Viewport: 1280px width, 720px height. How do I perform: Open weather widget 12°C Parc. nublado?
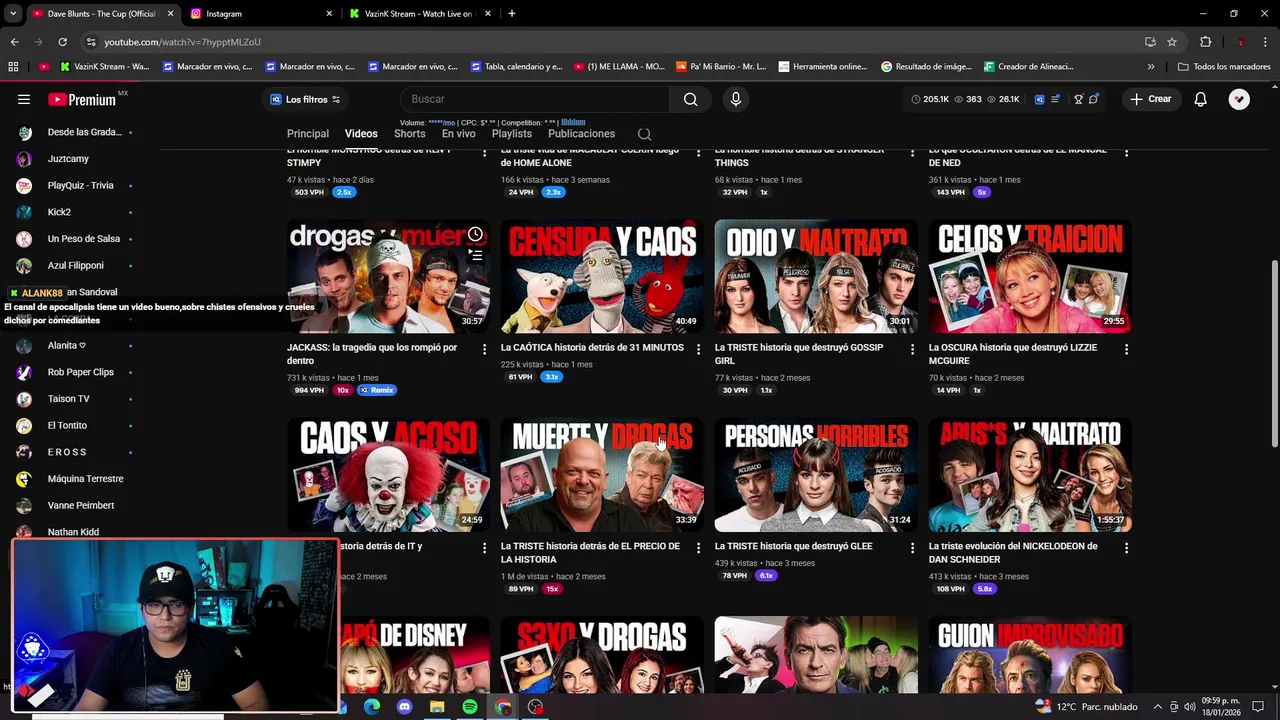[1087, 707]
